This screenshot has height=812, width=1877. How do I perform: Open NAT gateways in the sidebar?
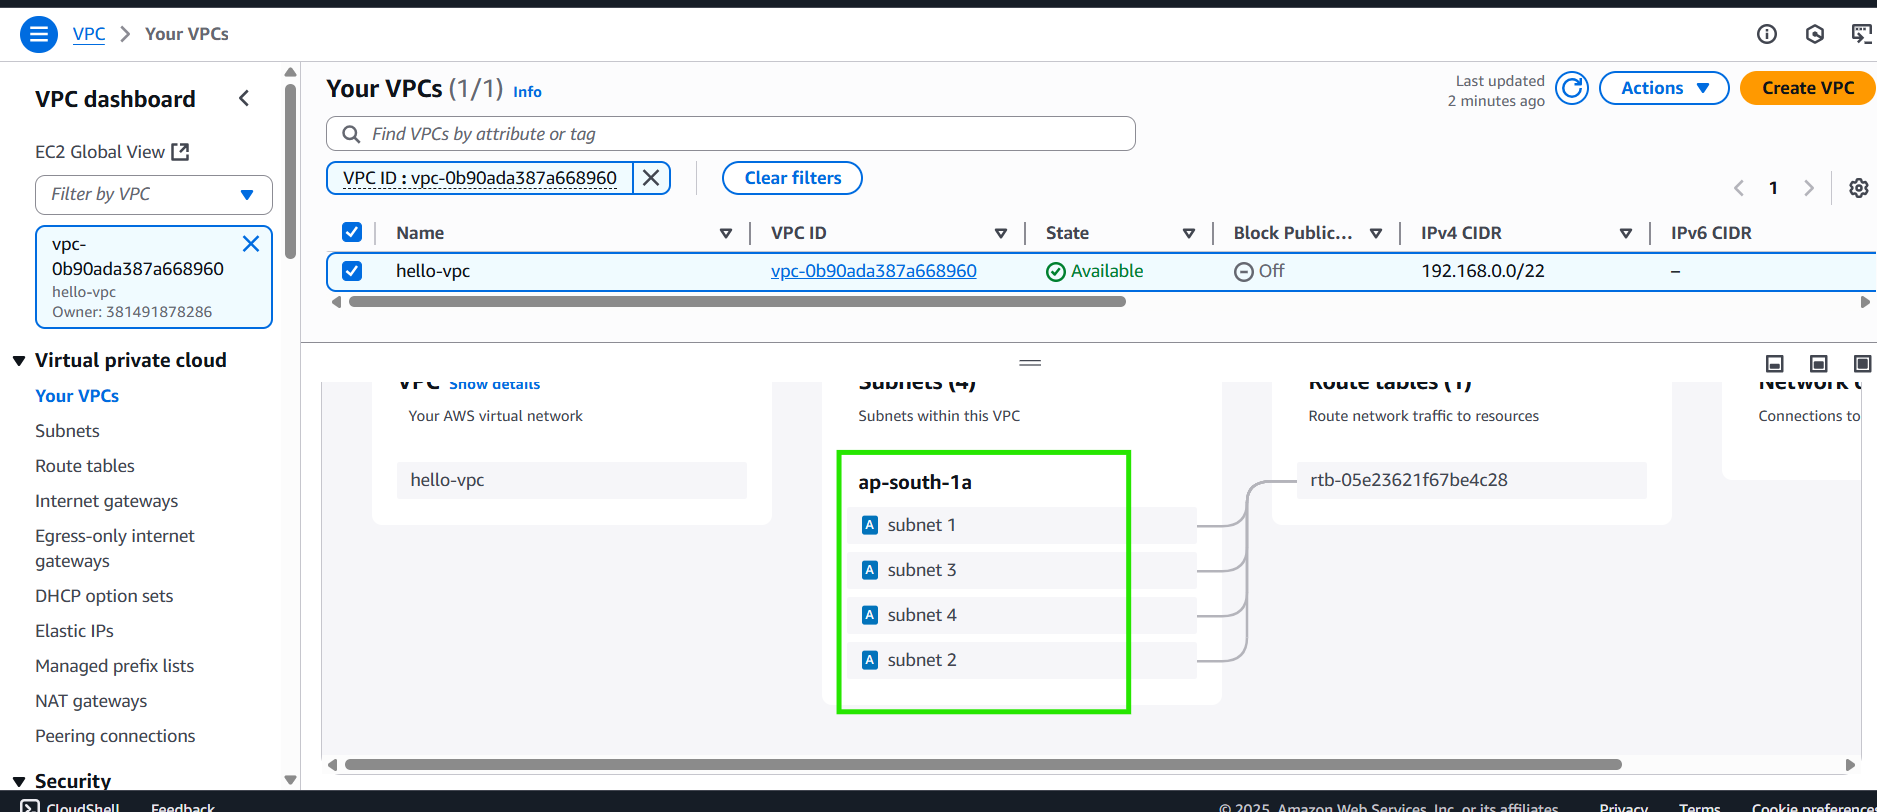[x=91, y=701]
